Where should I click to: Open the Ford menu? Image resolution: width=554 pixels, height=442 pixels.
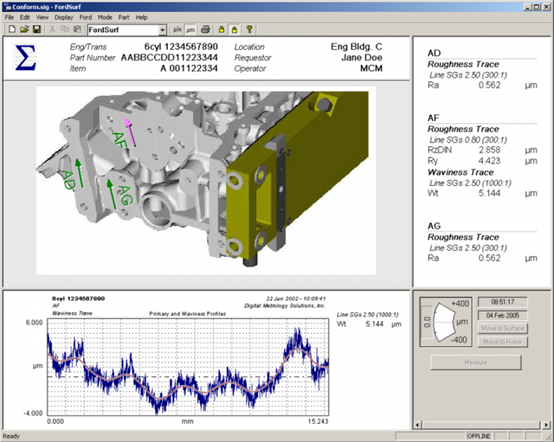coord(86,17)
